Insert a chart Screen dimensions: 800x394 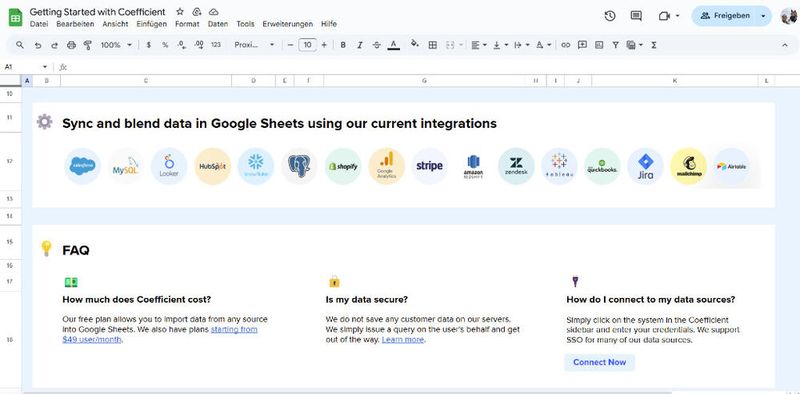[x=599, y=45]
